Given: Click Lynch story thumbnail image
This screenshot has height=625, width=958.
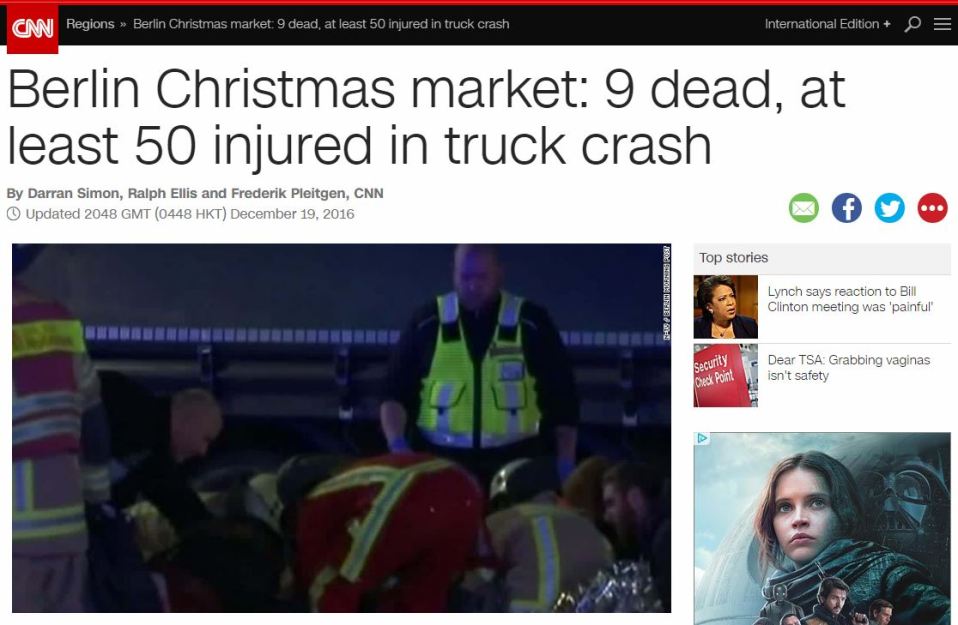Looking at the screenshot, I should coord(725,307).
